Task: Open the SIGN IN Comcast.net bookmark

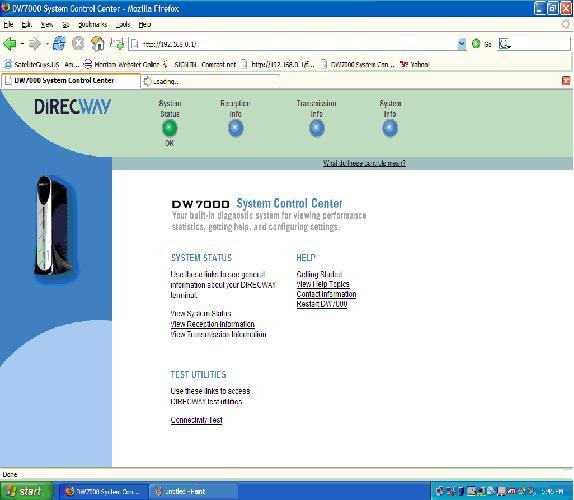Action: [x=200, y=64]
